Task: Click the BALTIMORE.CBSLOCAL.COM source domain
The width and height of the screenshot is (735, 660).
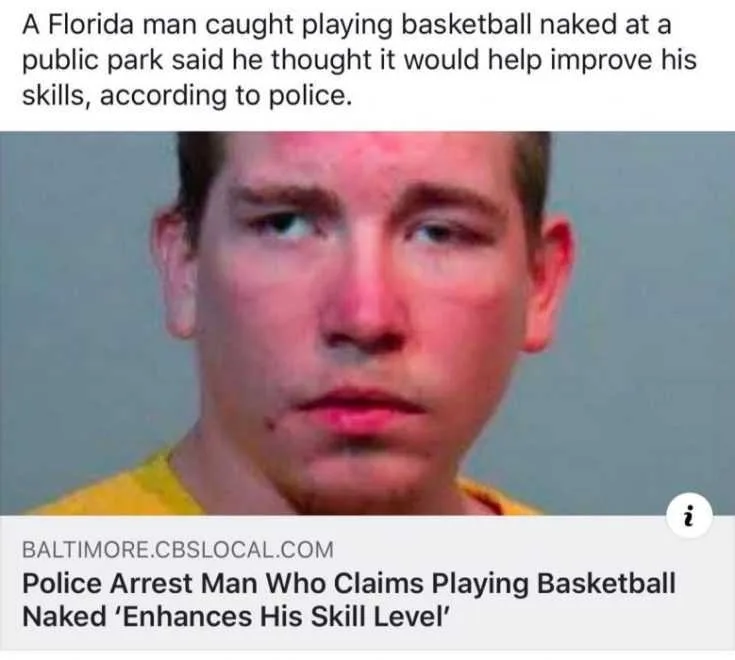Action: [178, 549]
